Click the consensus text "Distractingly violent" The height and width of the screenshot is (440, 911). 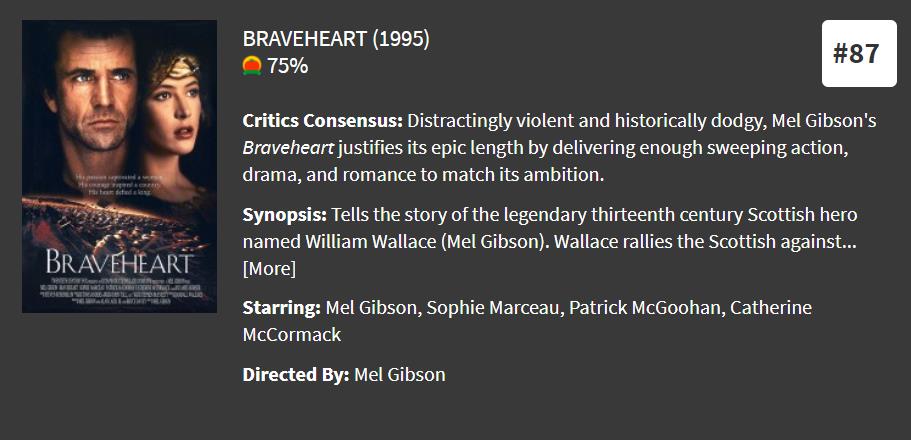click(494, 121)
